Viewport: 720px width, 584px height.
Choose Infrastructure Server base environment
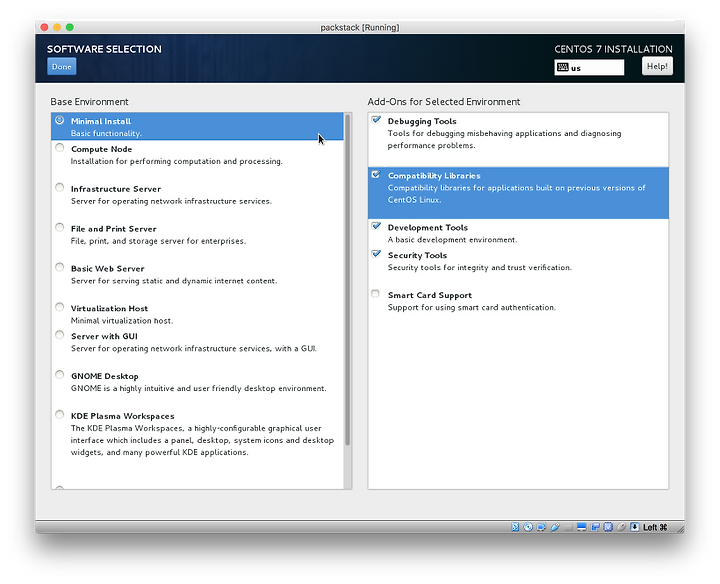(x=59, y=187)
